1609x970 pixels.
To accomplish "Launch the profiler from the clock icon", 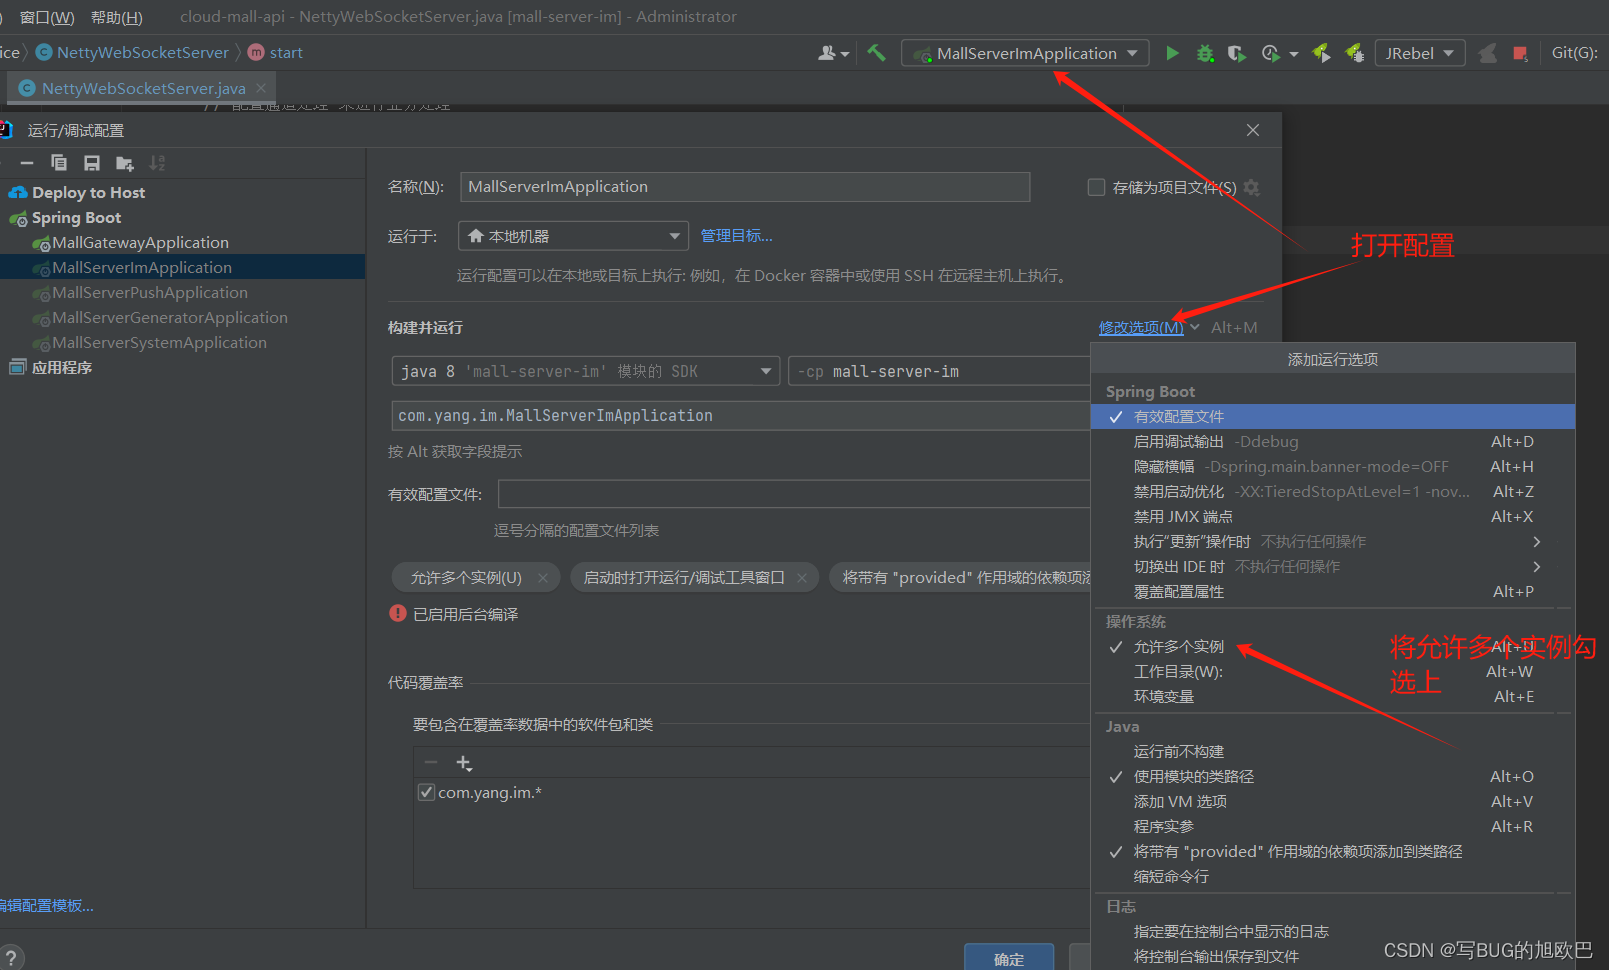I will click(1271, 52).
